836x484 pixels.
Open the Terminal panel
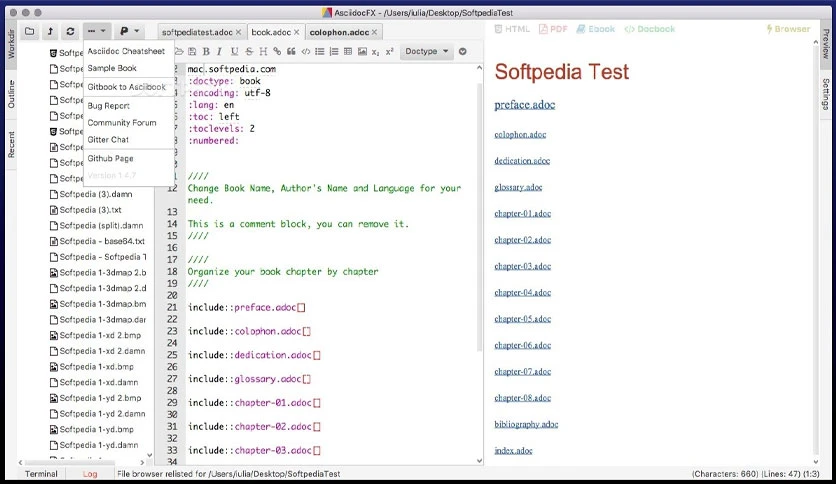(x=41, y=474)
